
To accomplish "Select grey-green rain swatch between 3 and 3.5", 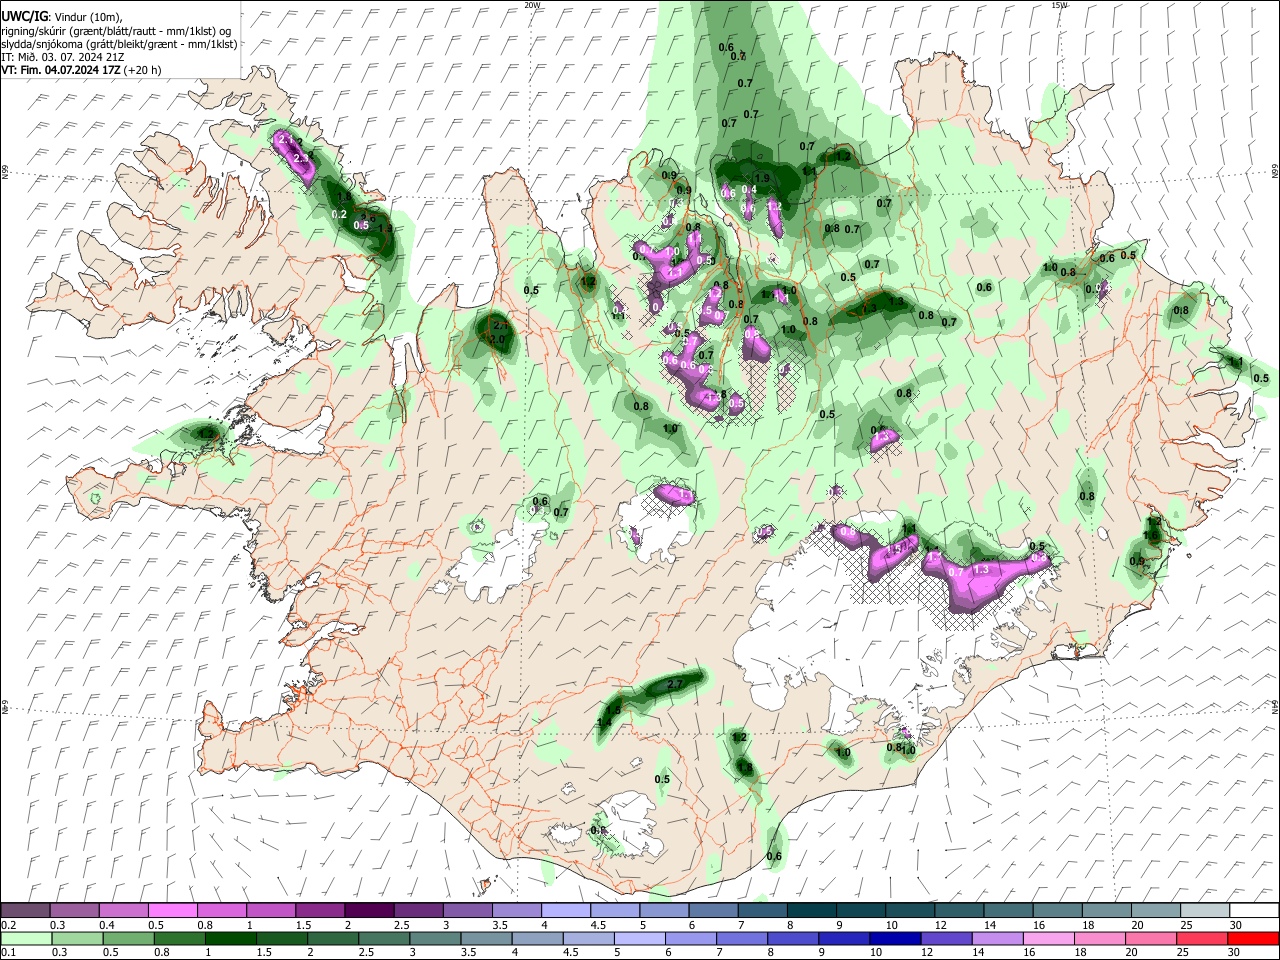I will point(434,939).
